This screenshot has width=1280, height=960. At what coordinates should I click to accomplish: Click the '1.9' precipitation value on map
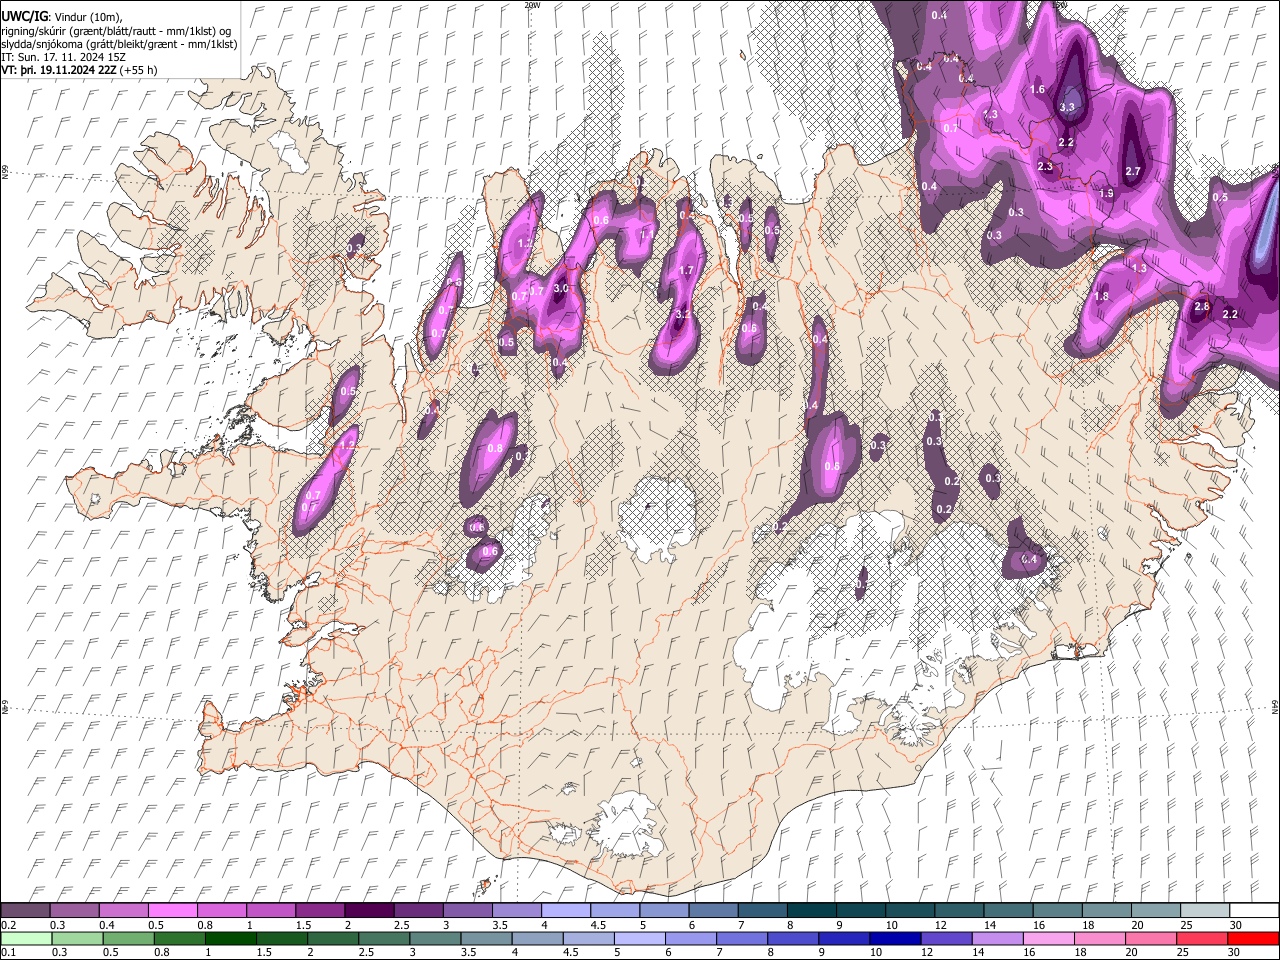[1106, 194]
